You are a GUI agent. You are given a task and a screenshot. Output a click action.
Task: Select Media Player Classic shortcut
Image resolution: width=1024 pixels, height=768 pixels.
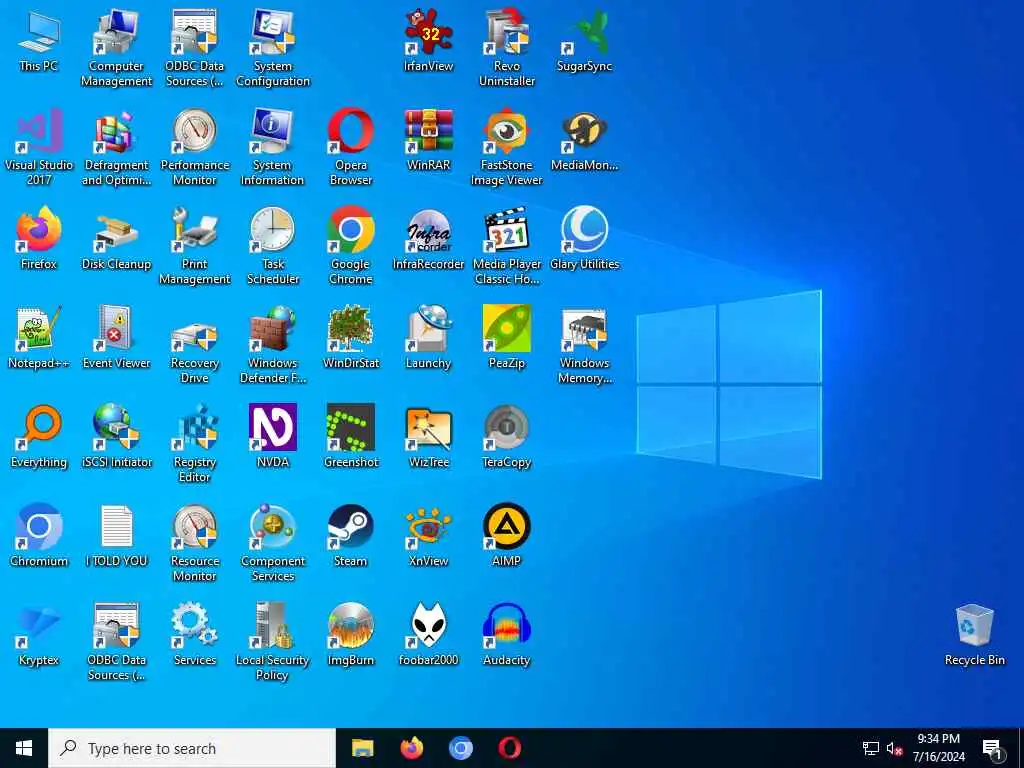507,246
